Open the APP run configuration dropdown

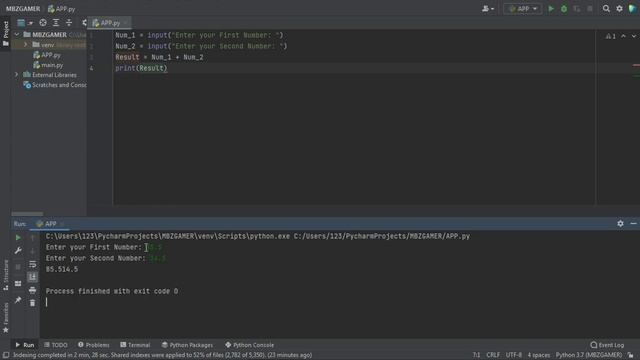[523, 9]
